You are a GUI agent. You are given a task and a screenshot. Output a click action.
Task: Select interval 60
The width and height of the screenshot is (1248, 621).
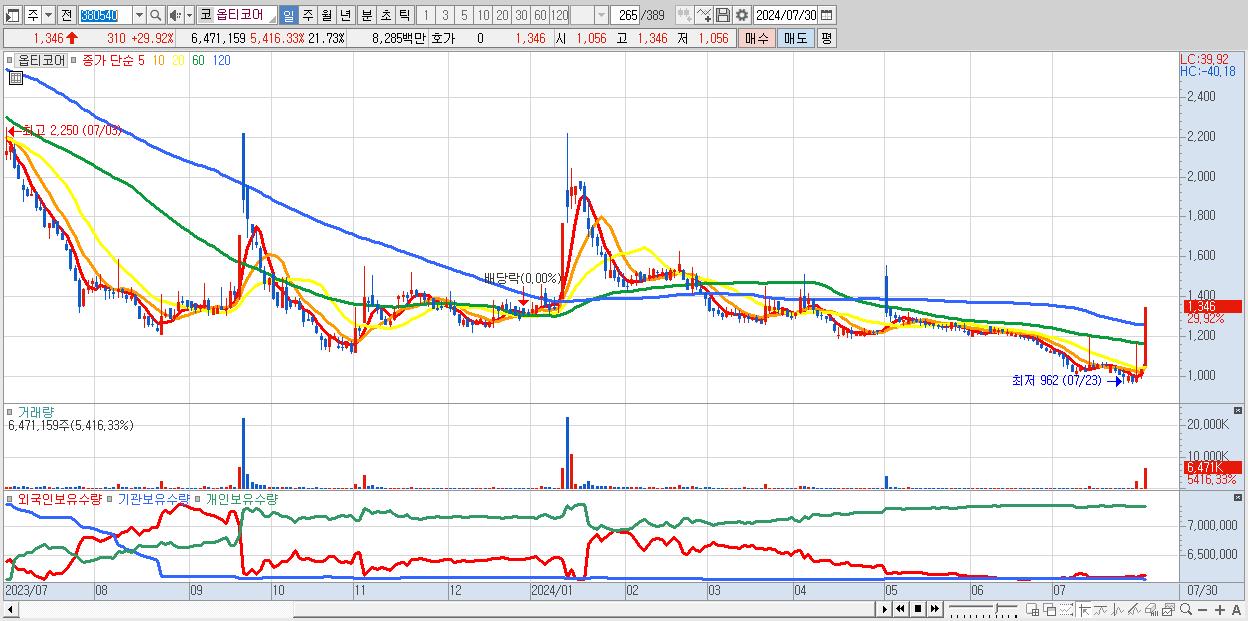point(540,16)
